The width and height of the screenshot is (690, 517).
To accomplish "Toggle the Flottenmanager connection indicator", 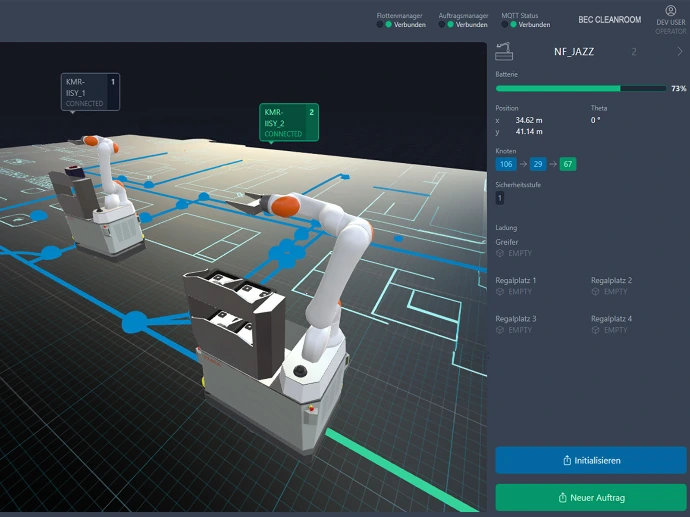I will [x=388, y=25].
